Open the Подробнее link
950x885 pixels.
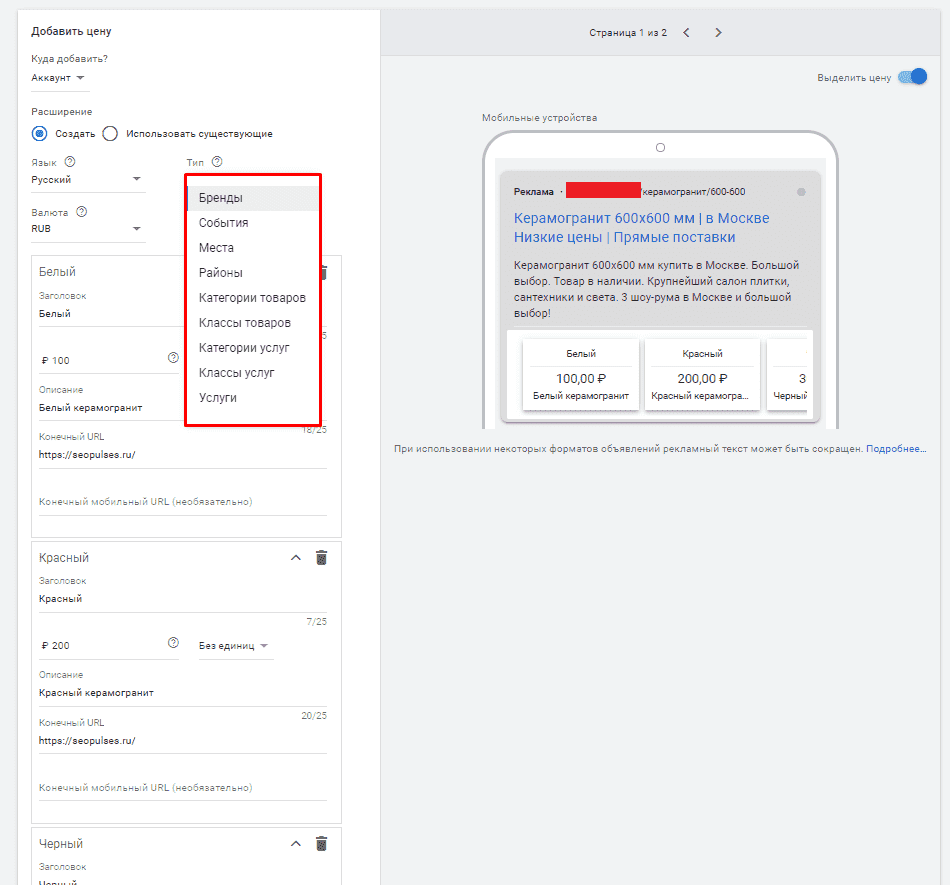pos(896,449)
